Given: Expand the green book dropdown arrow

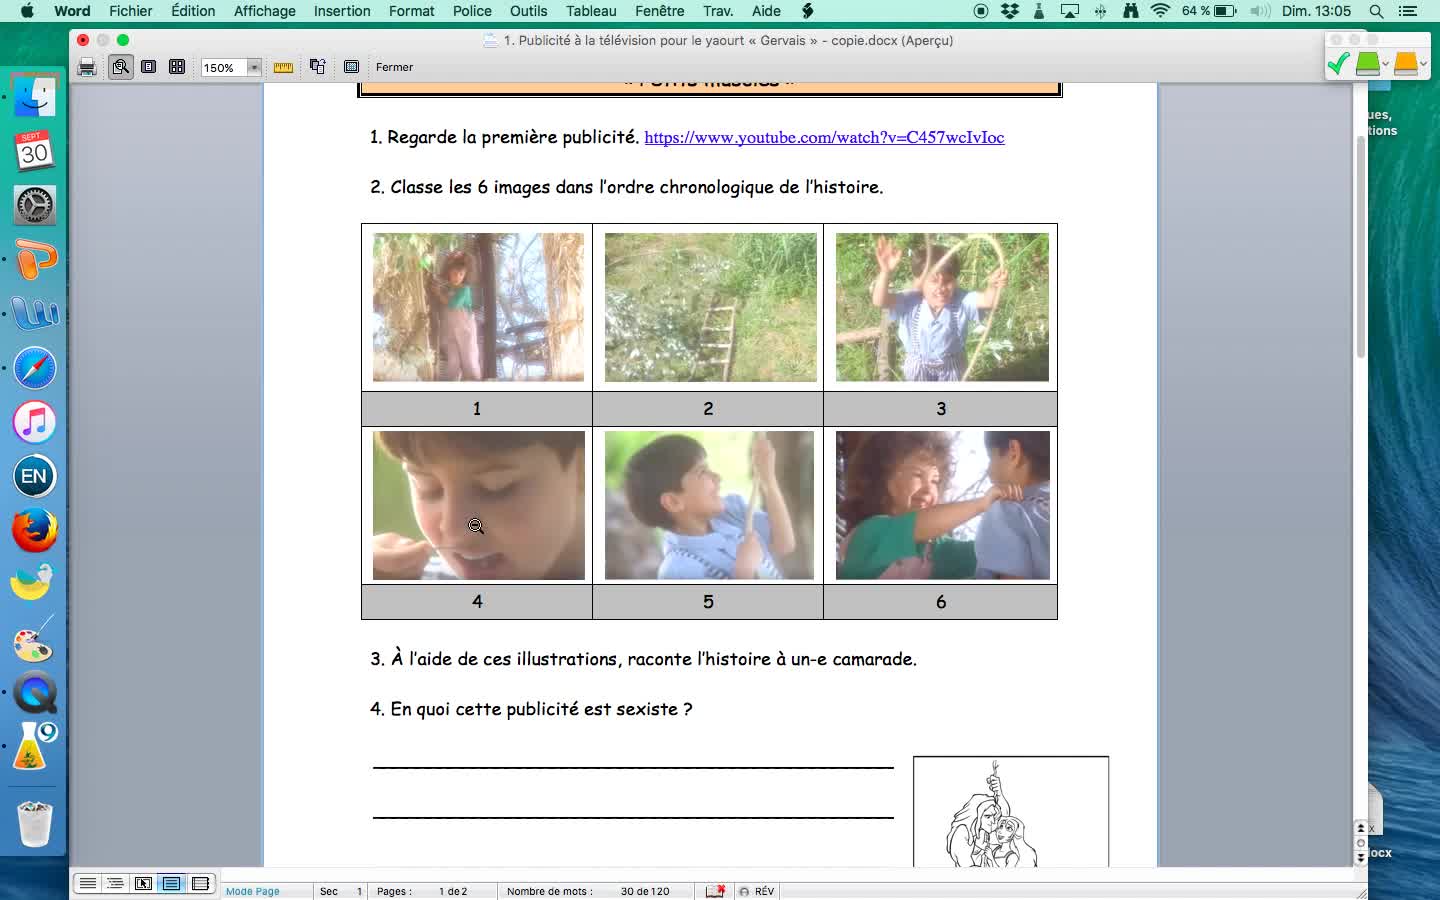Looking at the screenshot, I should coord(1386,65).
